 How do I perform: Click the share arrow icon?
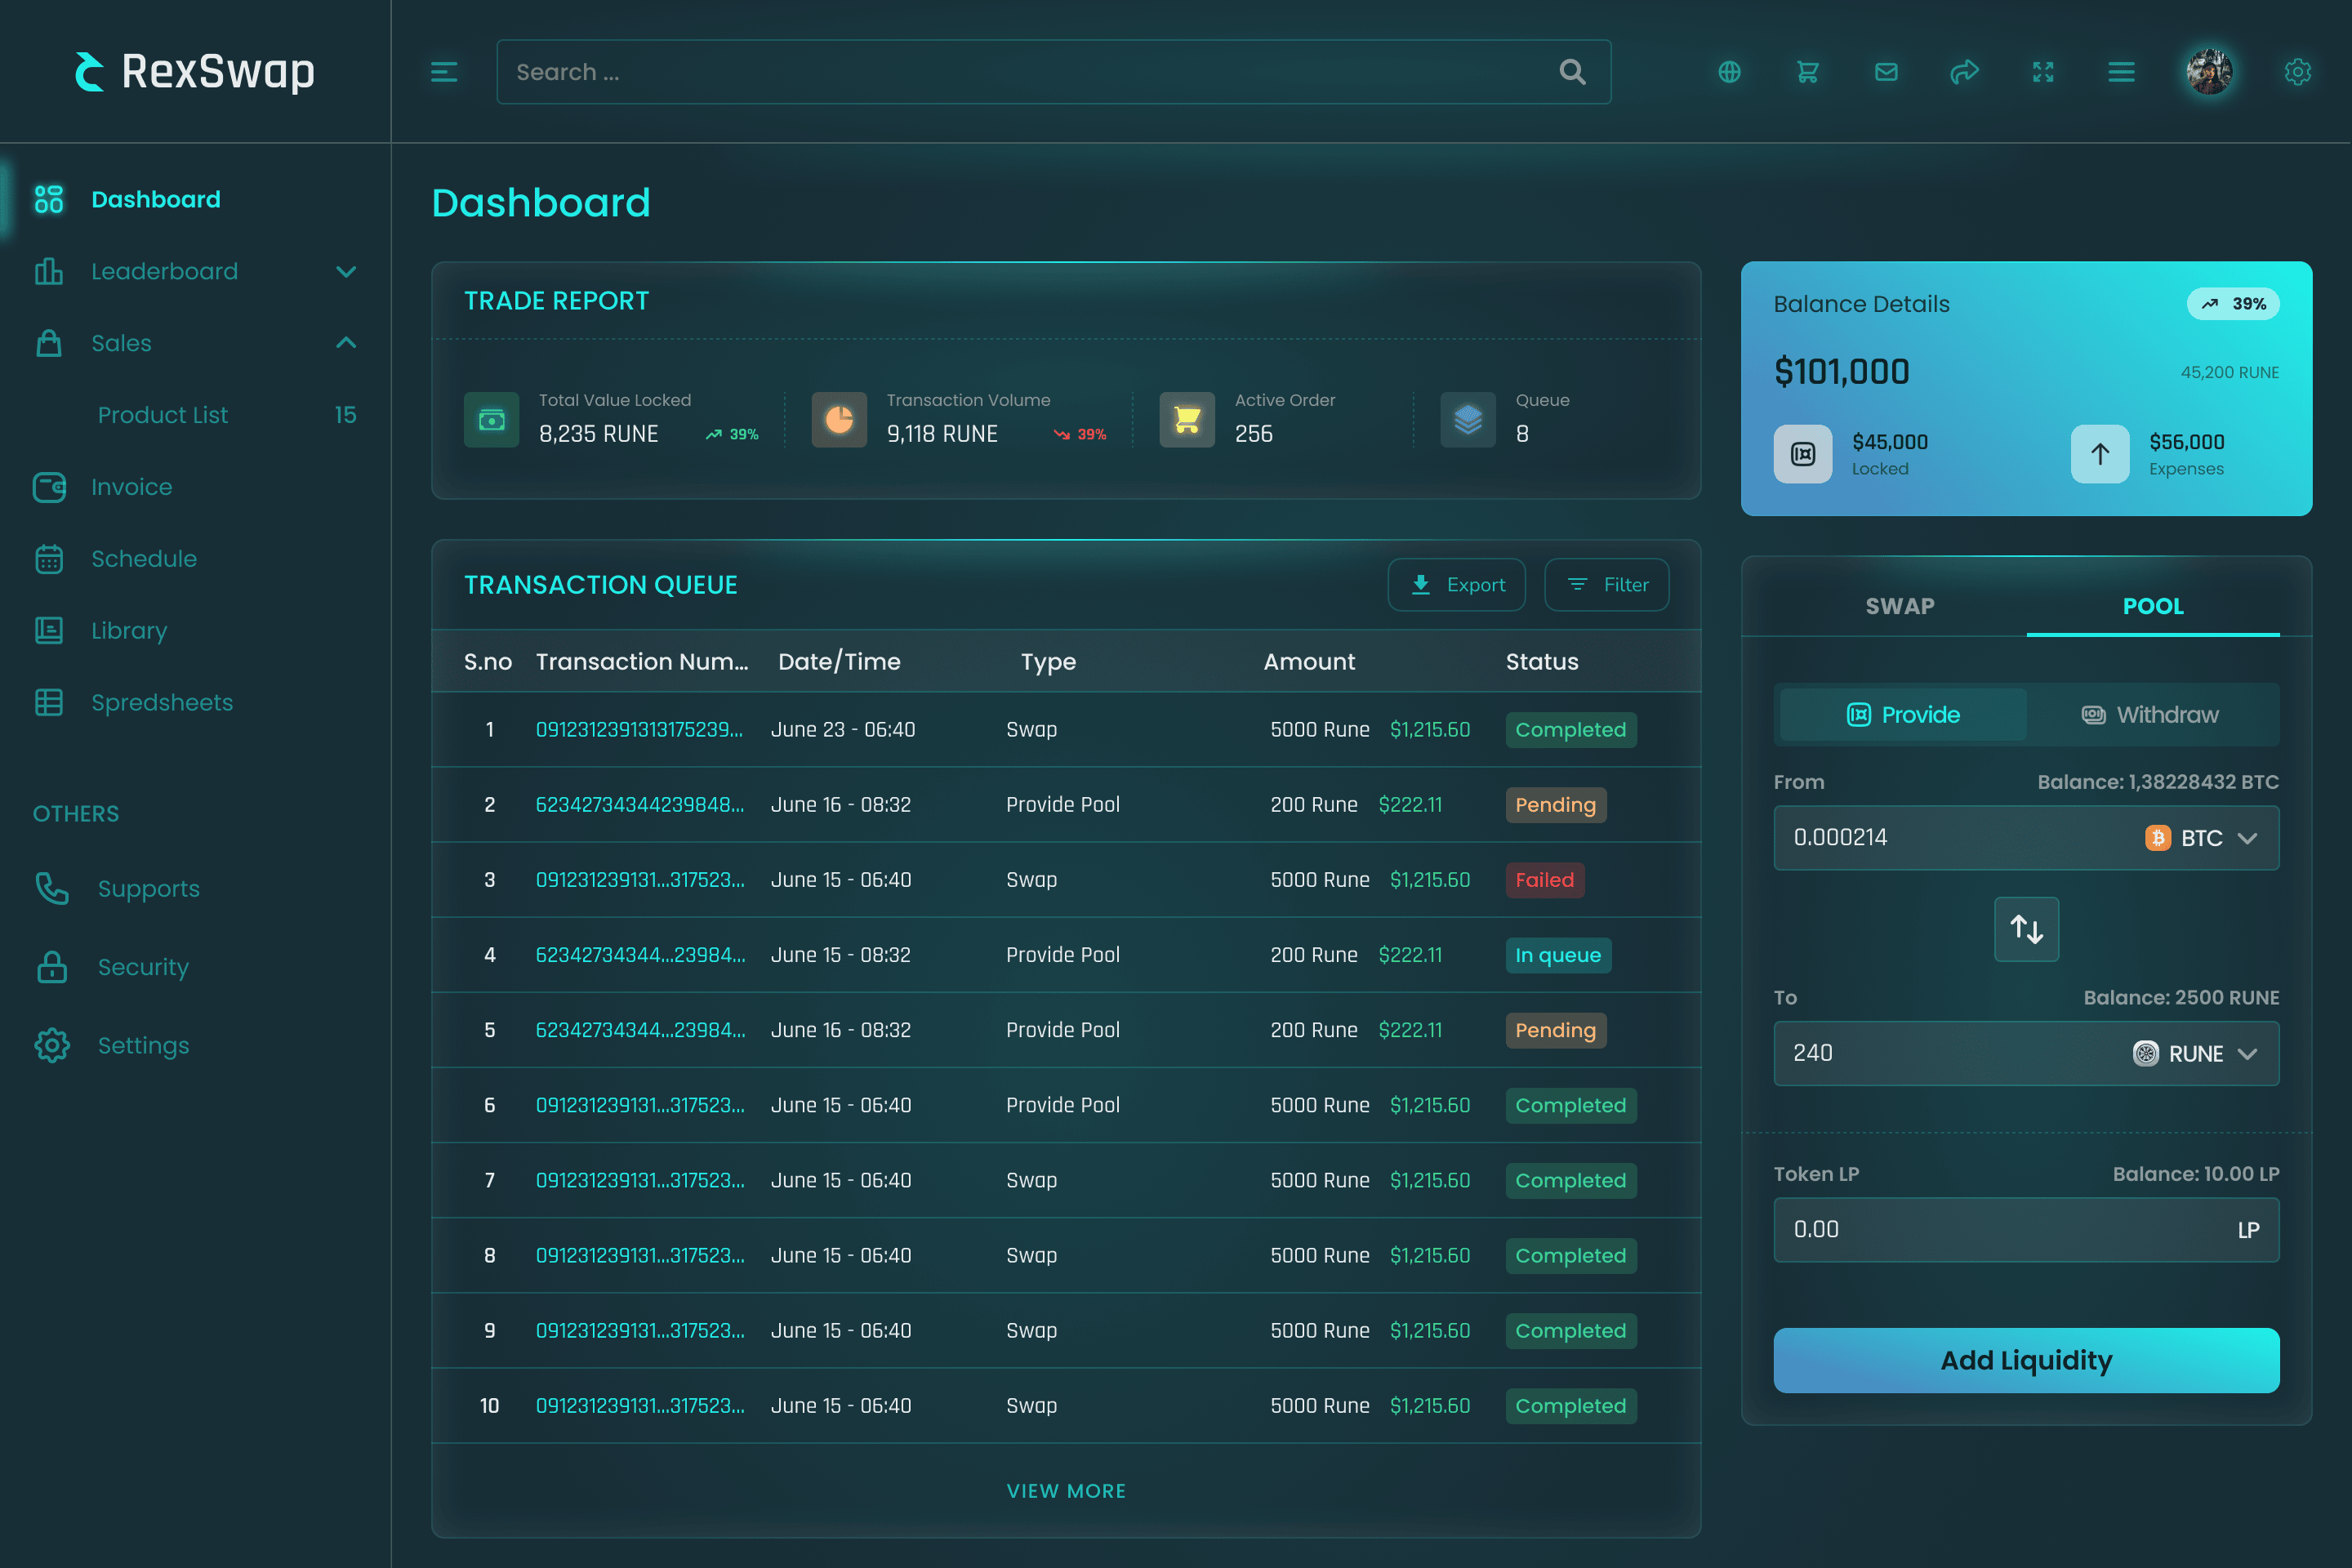coord(1964,72)
